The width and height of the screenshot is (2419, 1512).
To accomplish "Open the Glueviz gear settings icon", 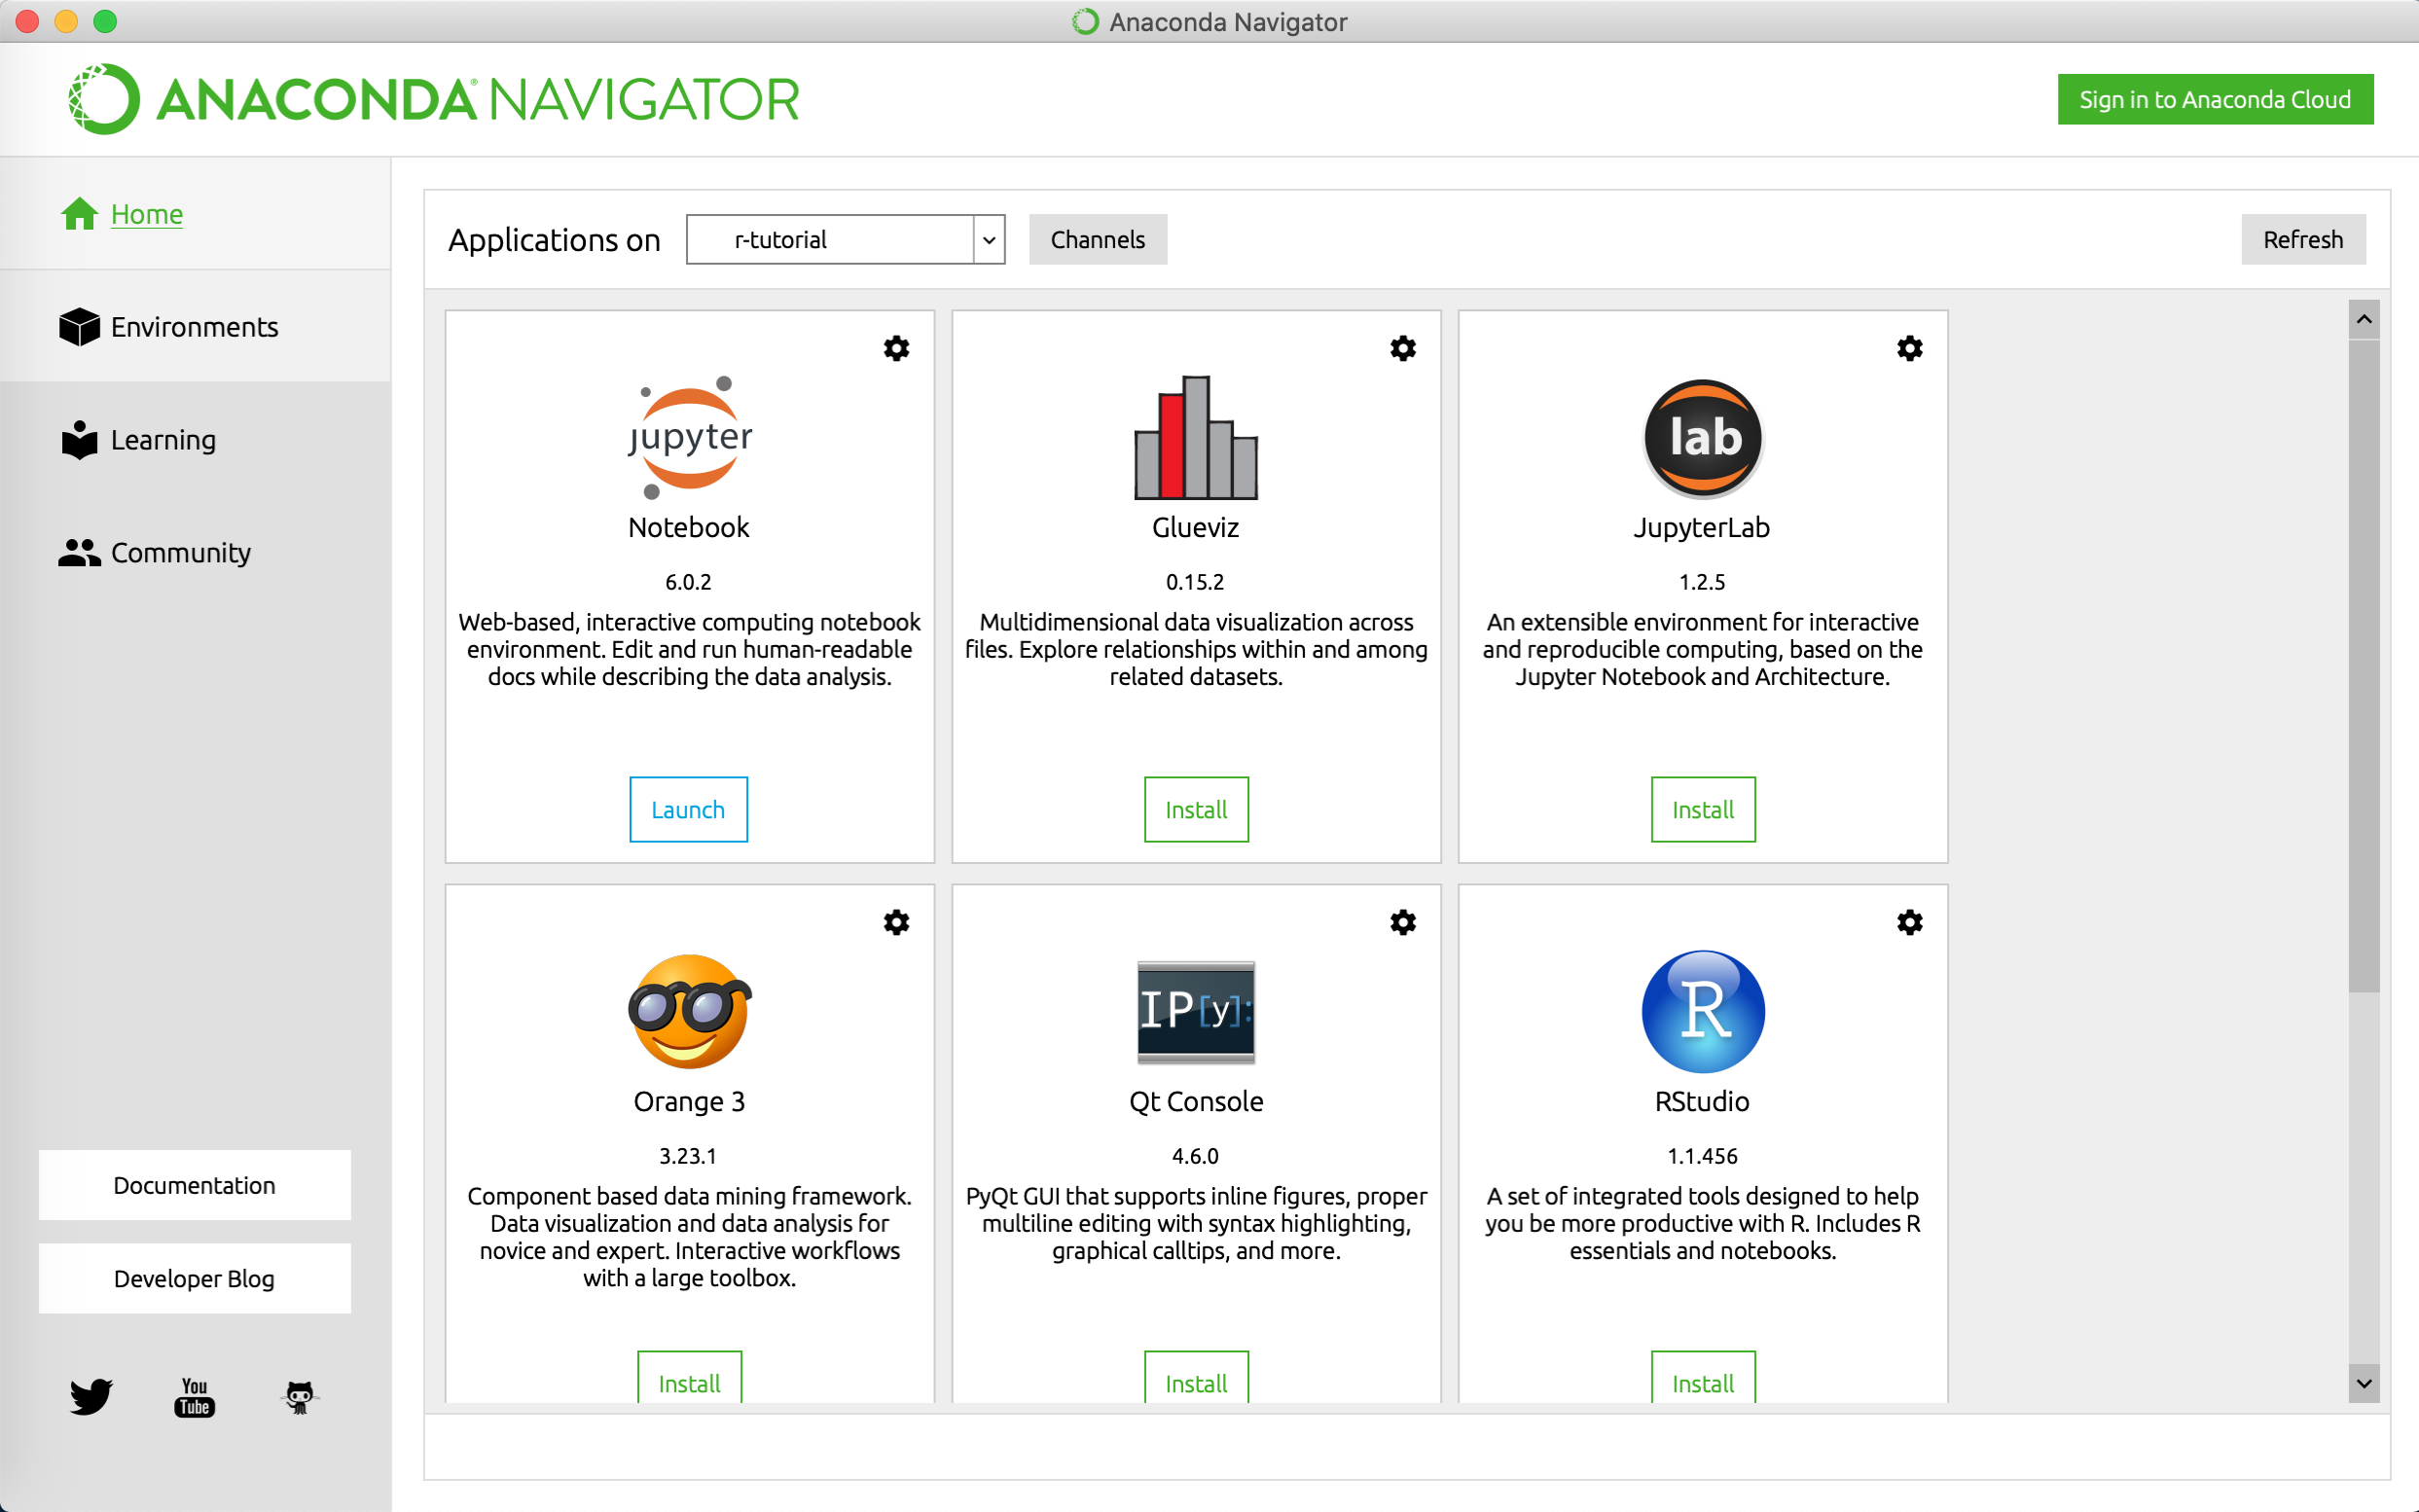I will [1402, 348].
